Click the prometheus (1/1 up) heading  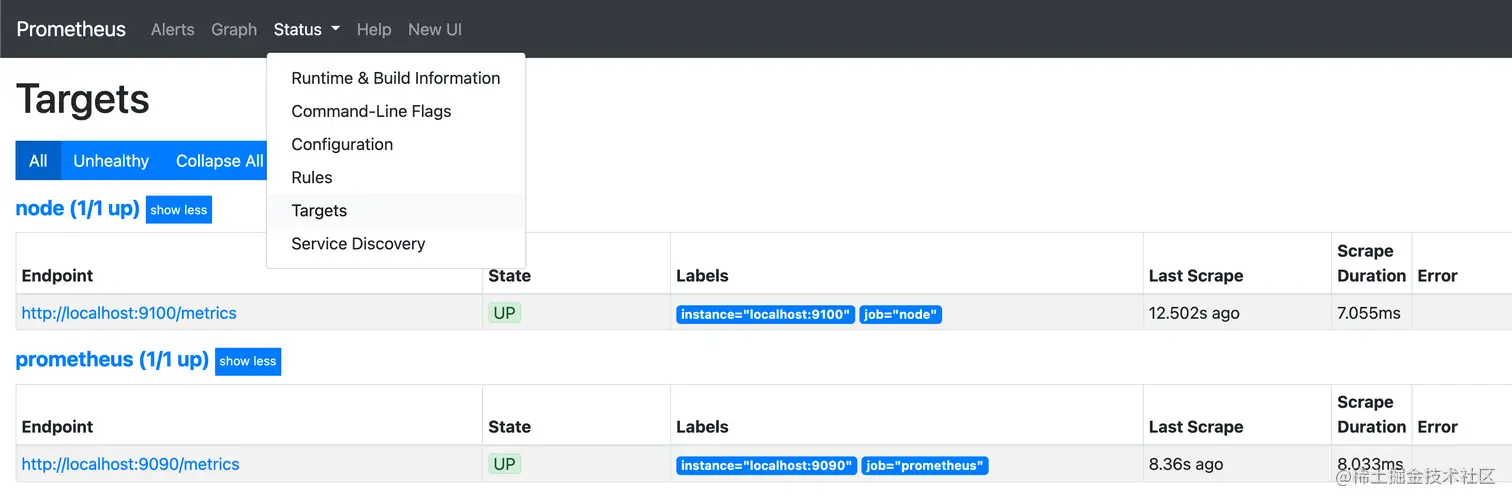coord(112,360)
